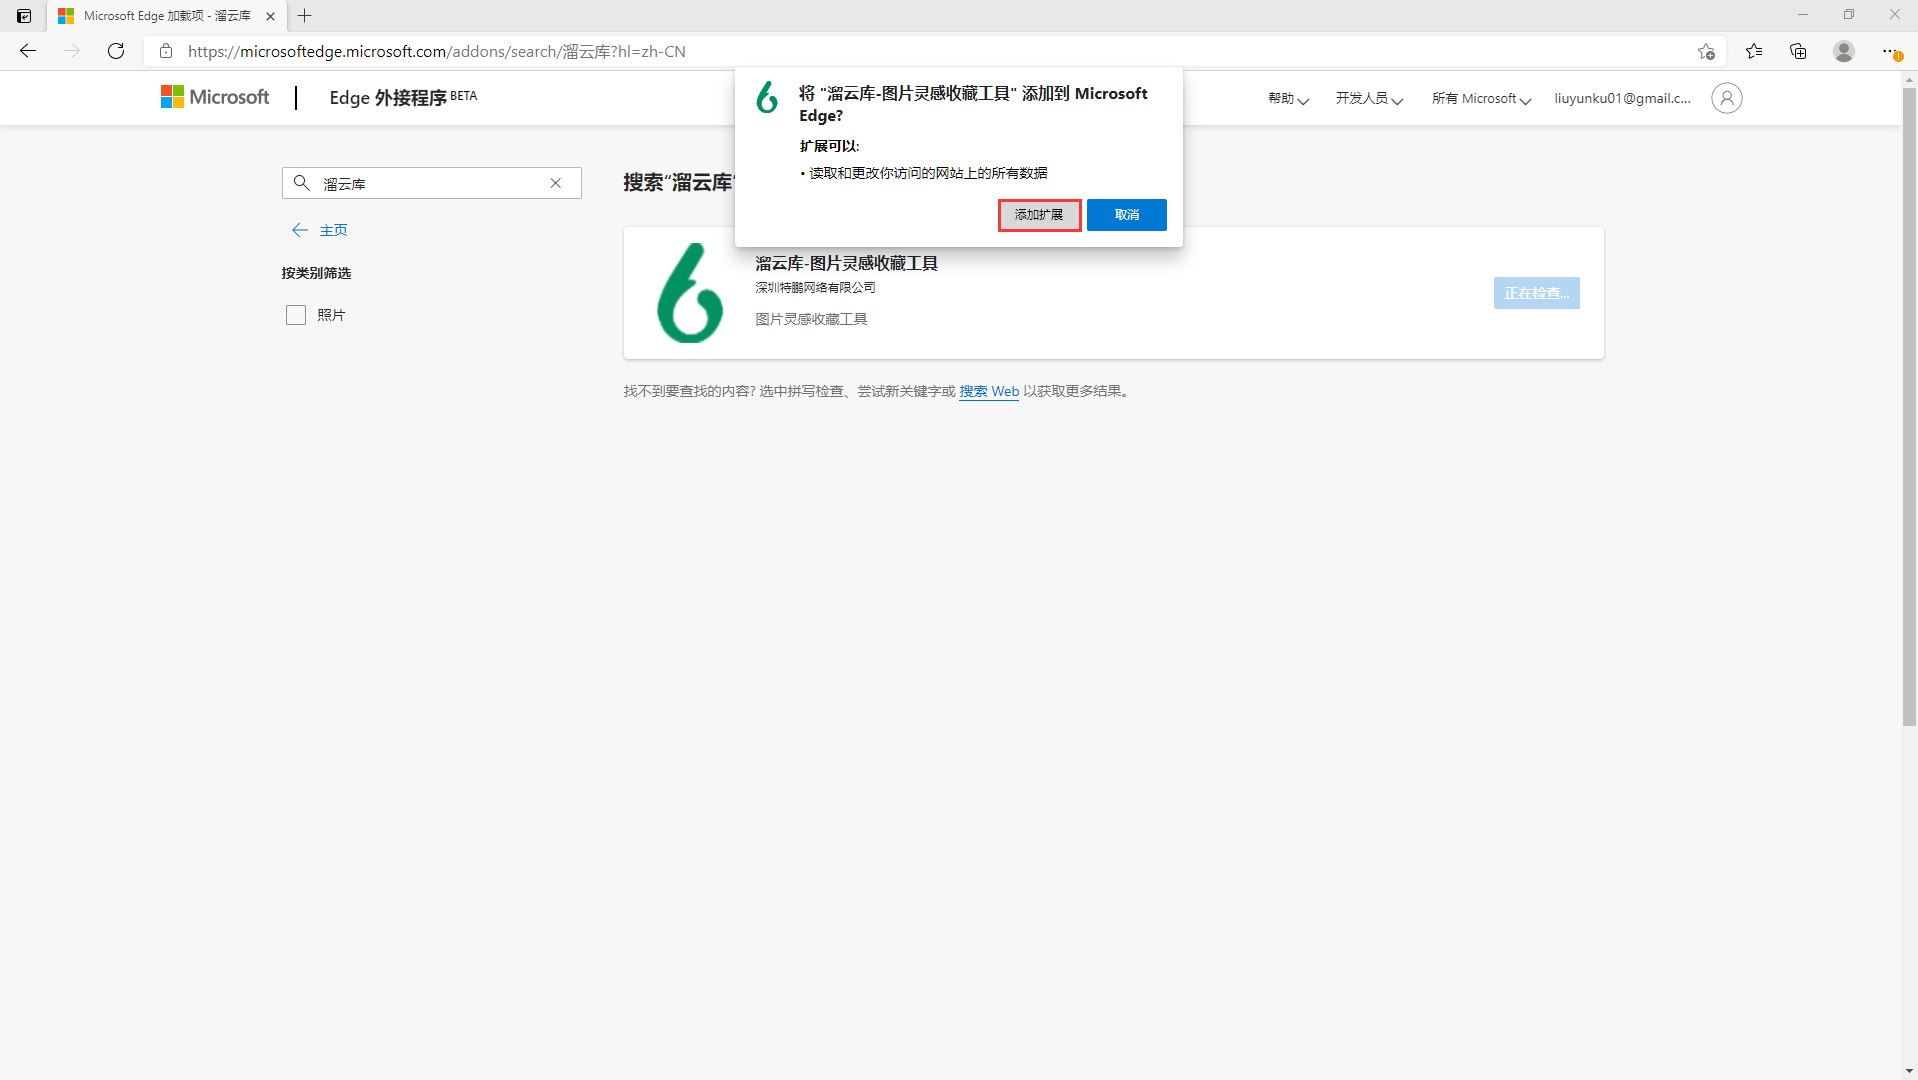Open 溜云库-图片灵感收藏工具 result title
The width and height of the screenshot is (1918, 1080).
click(x=846, y=263)
